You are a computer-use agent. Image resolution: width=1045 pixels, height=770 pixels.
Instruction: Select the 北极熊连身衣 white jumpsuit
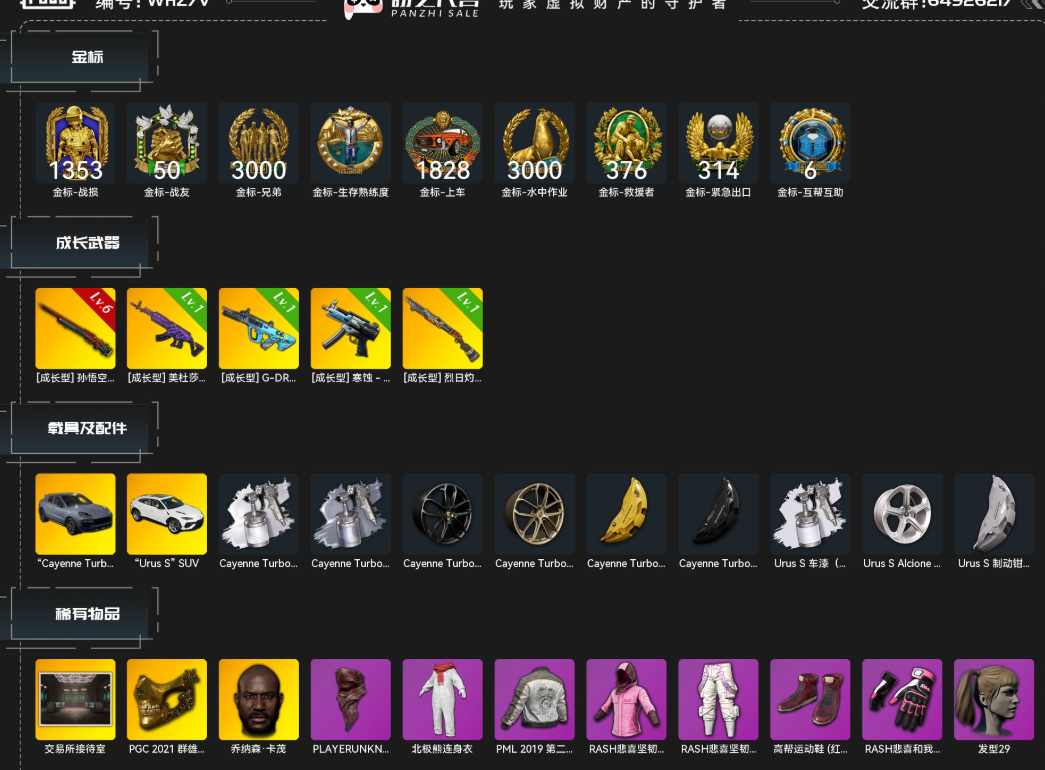[443, 699]
